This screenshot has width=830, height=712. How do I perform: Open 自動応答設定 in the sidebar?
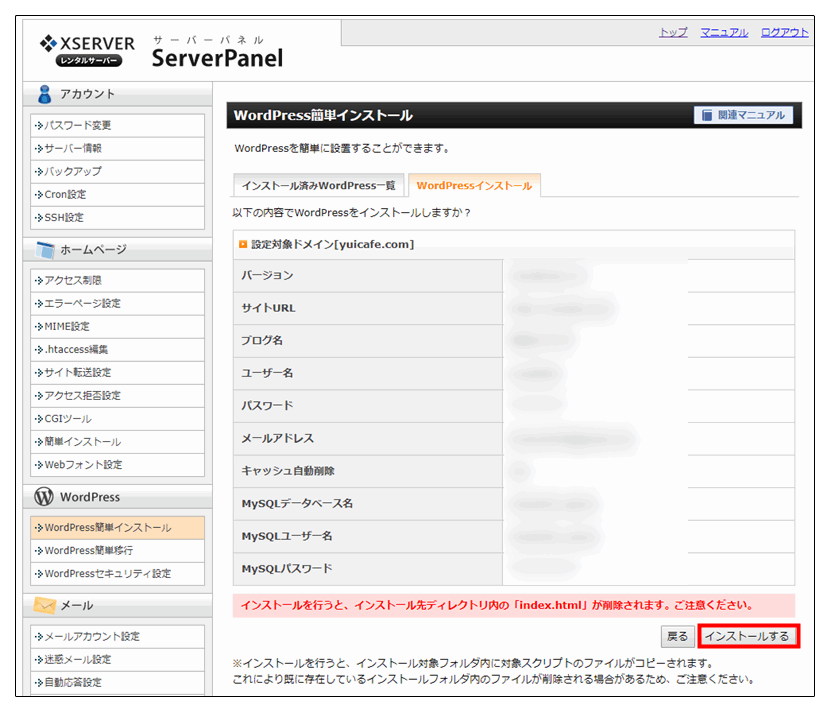pos(118,683)
